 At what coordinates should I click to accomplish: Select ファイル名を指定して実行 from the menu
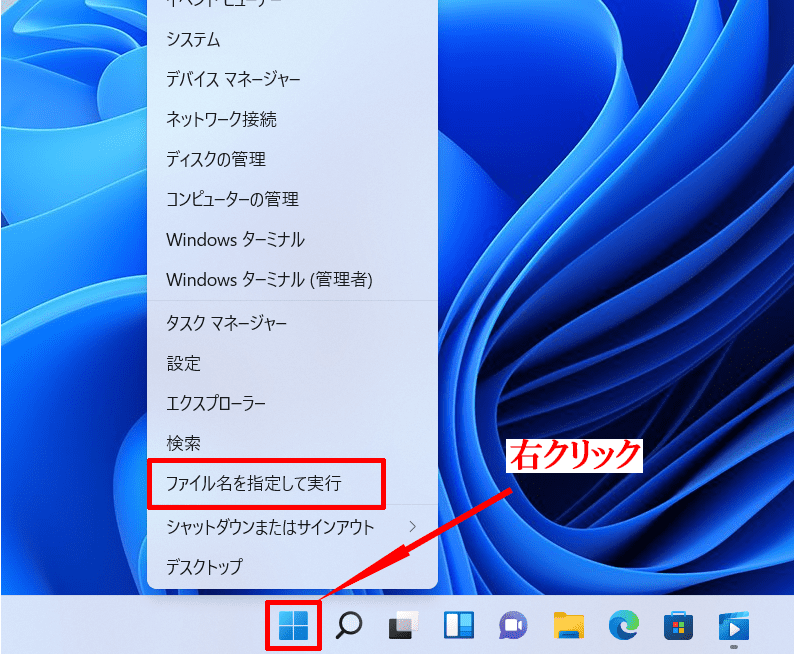254,484
